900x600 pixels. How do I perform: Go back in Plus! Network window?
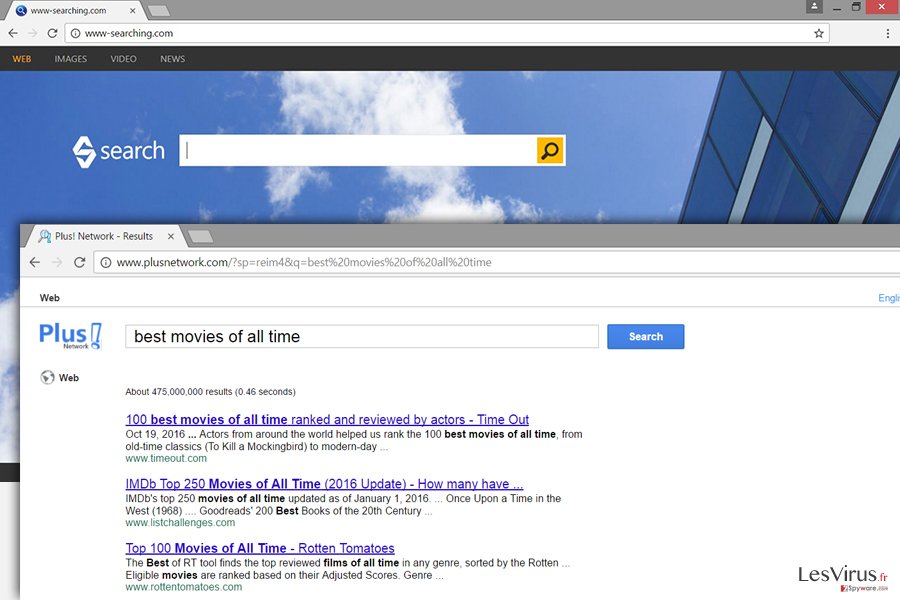click(35, 262)
